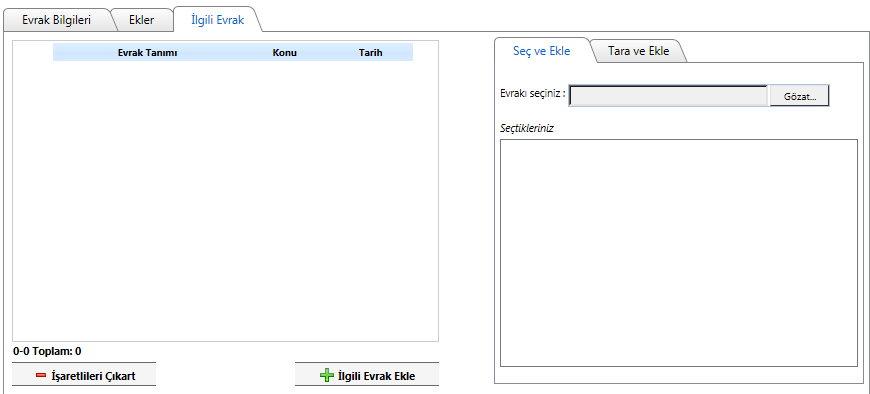870x394 pixels.
Task: Click the İlgili Evrak Ekle button
Action: pos(367,375)
